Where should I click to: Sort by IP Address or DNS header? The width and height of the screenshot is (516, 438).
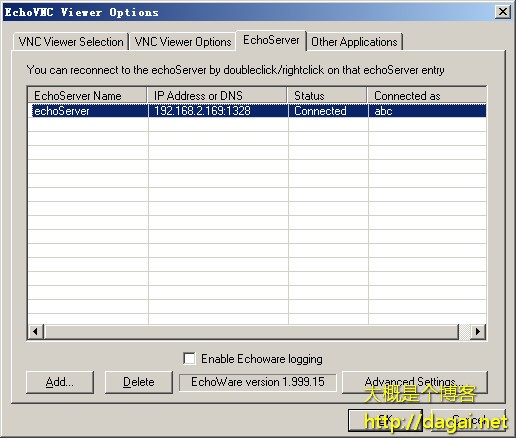click(x=217, y=96)
